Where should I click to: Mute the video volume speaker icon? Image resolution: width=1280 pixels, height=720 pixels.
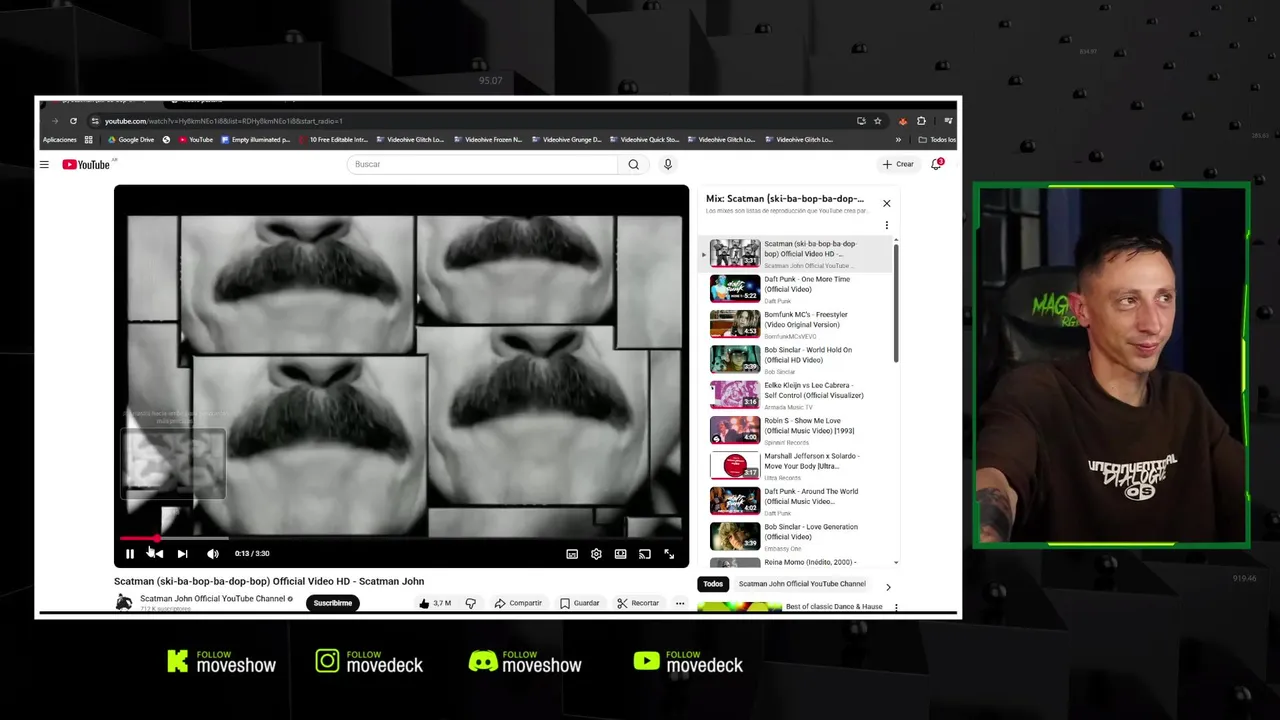pos(212,554)
